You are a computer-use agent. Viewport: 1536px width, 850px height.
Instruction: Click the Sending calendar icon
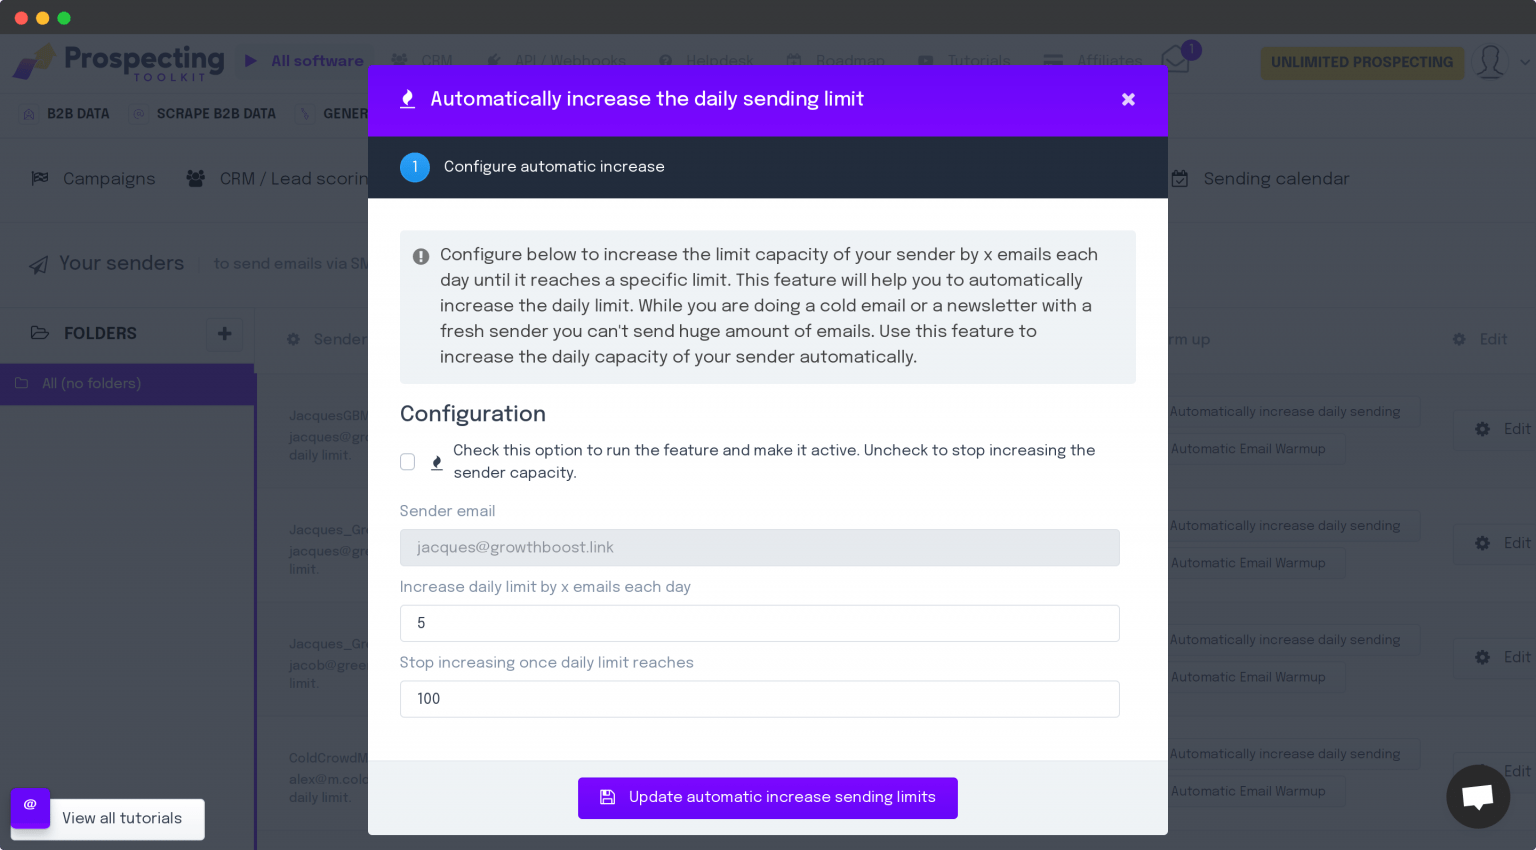pyautogui.click(x=1179, y=178)
